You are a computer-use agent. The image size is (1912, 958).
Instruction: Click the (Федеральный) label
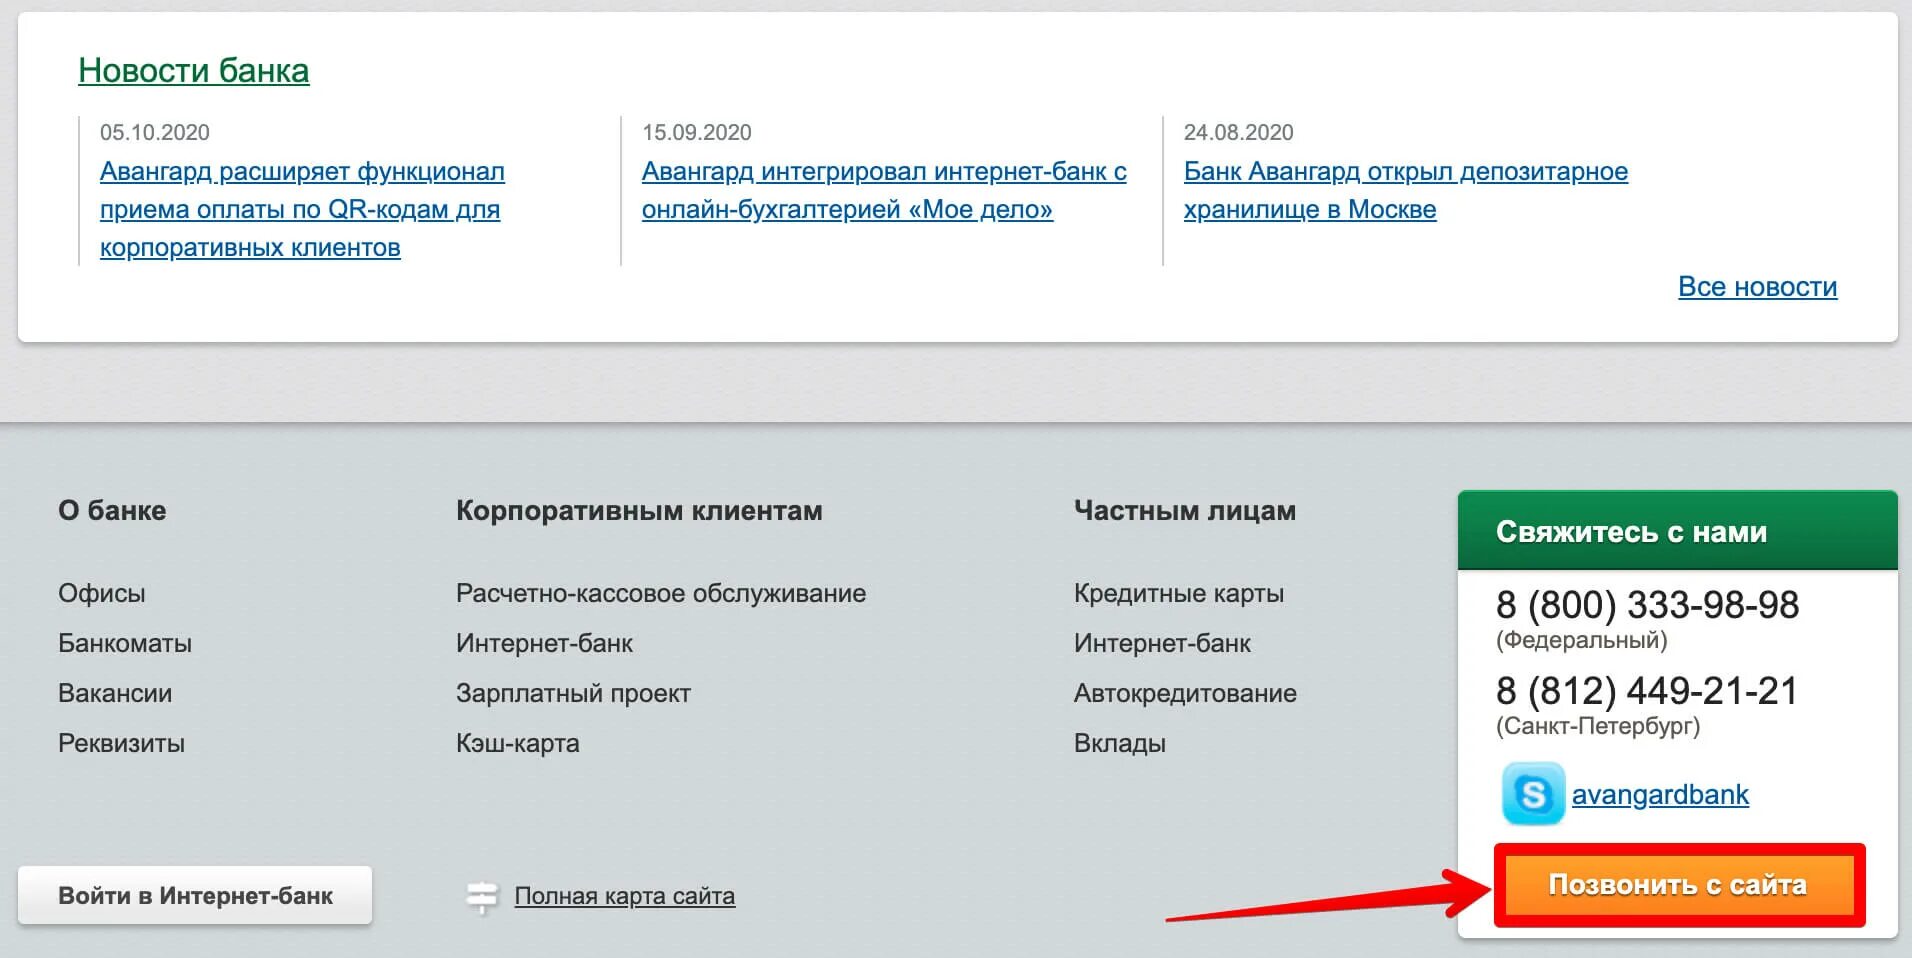tap(1582, 640)
